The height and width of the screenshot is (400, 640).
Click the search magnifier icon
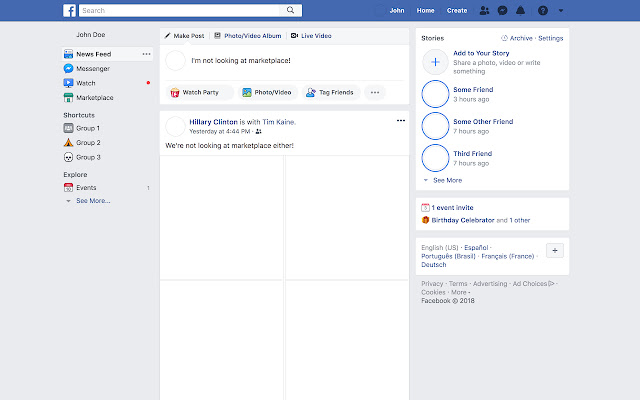pos(290,10)
